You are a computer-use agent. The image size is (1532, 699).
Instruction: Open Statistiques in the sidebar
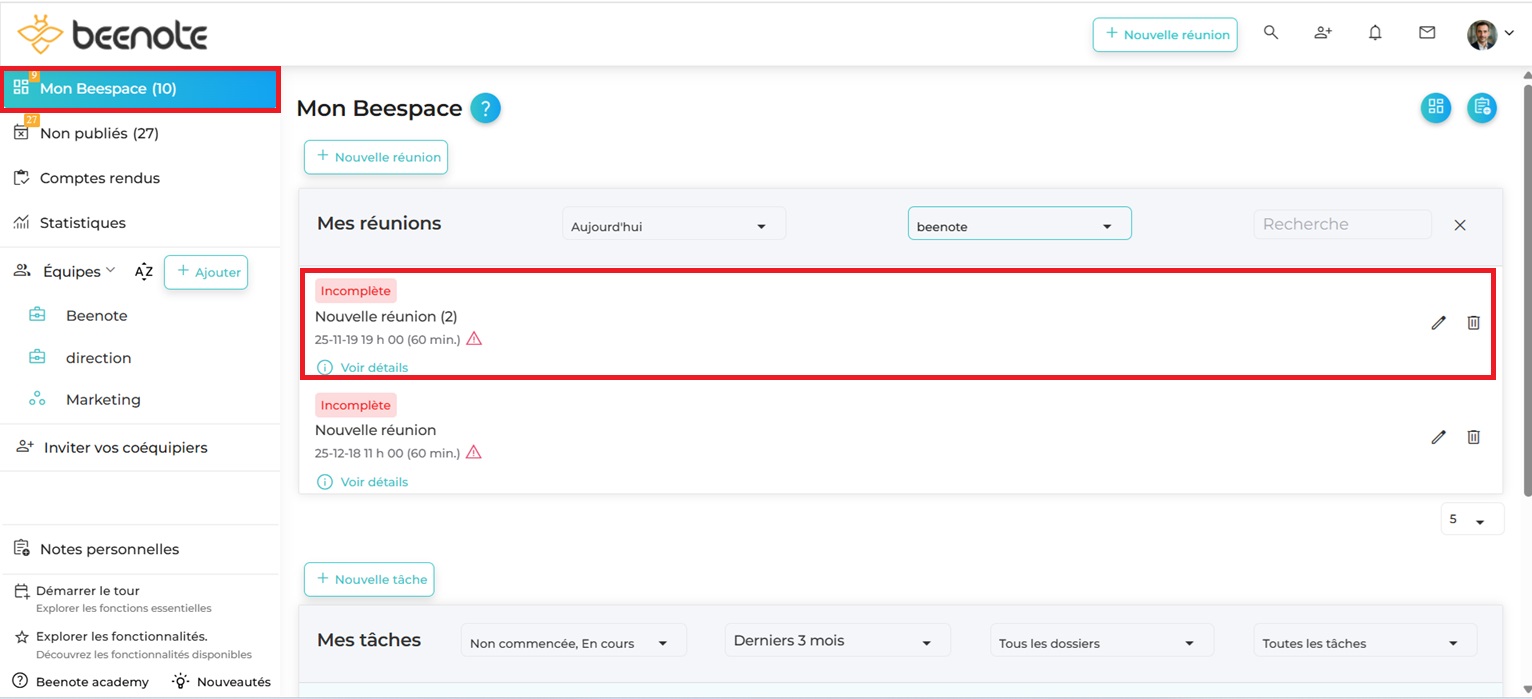pyautogui.click(x=82, y=223)
